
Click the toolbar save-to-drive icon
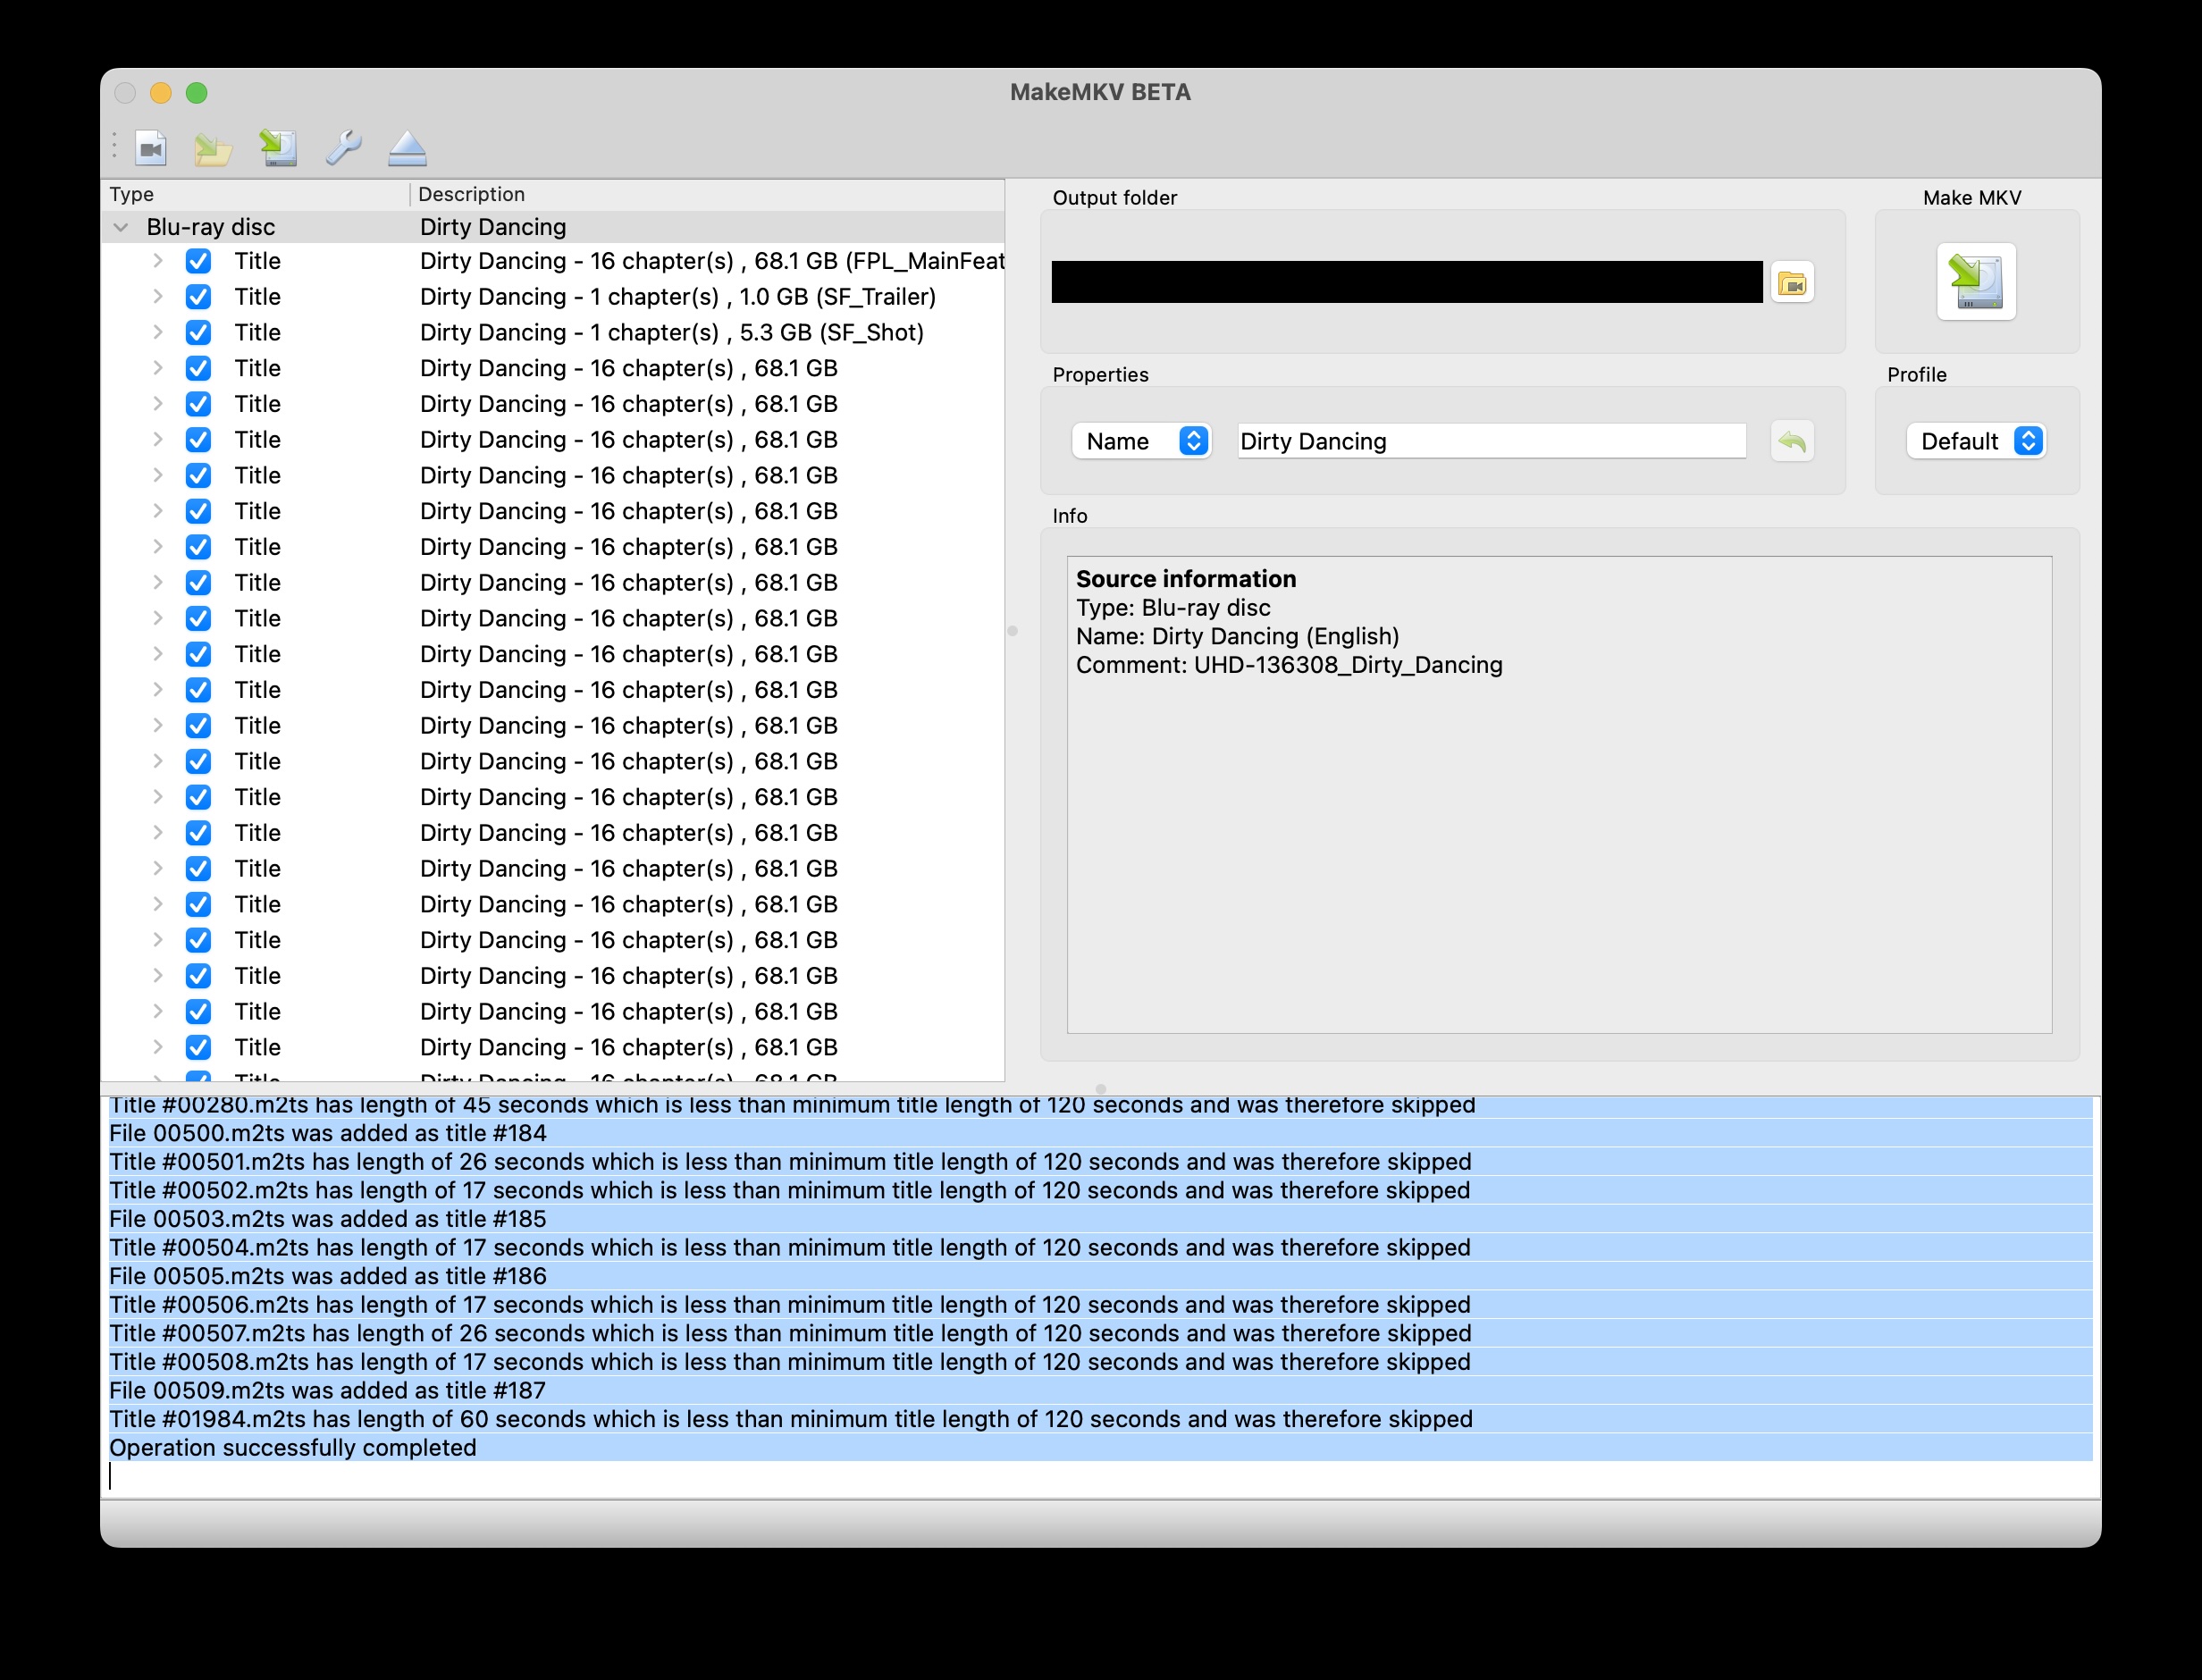coord(279,148)
